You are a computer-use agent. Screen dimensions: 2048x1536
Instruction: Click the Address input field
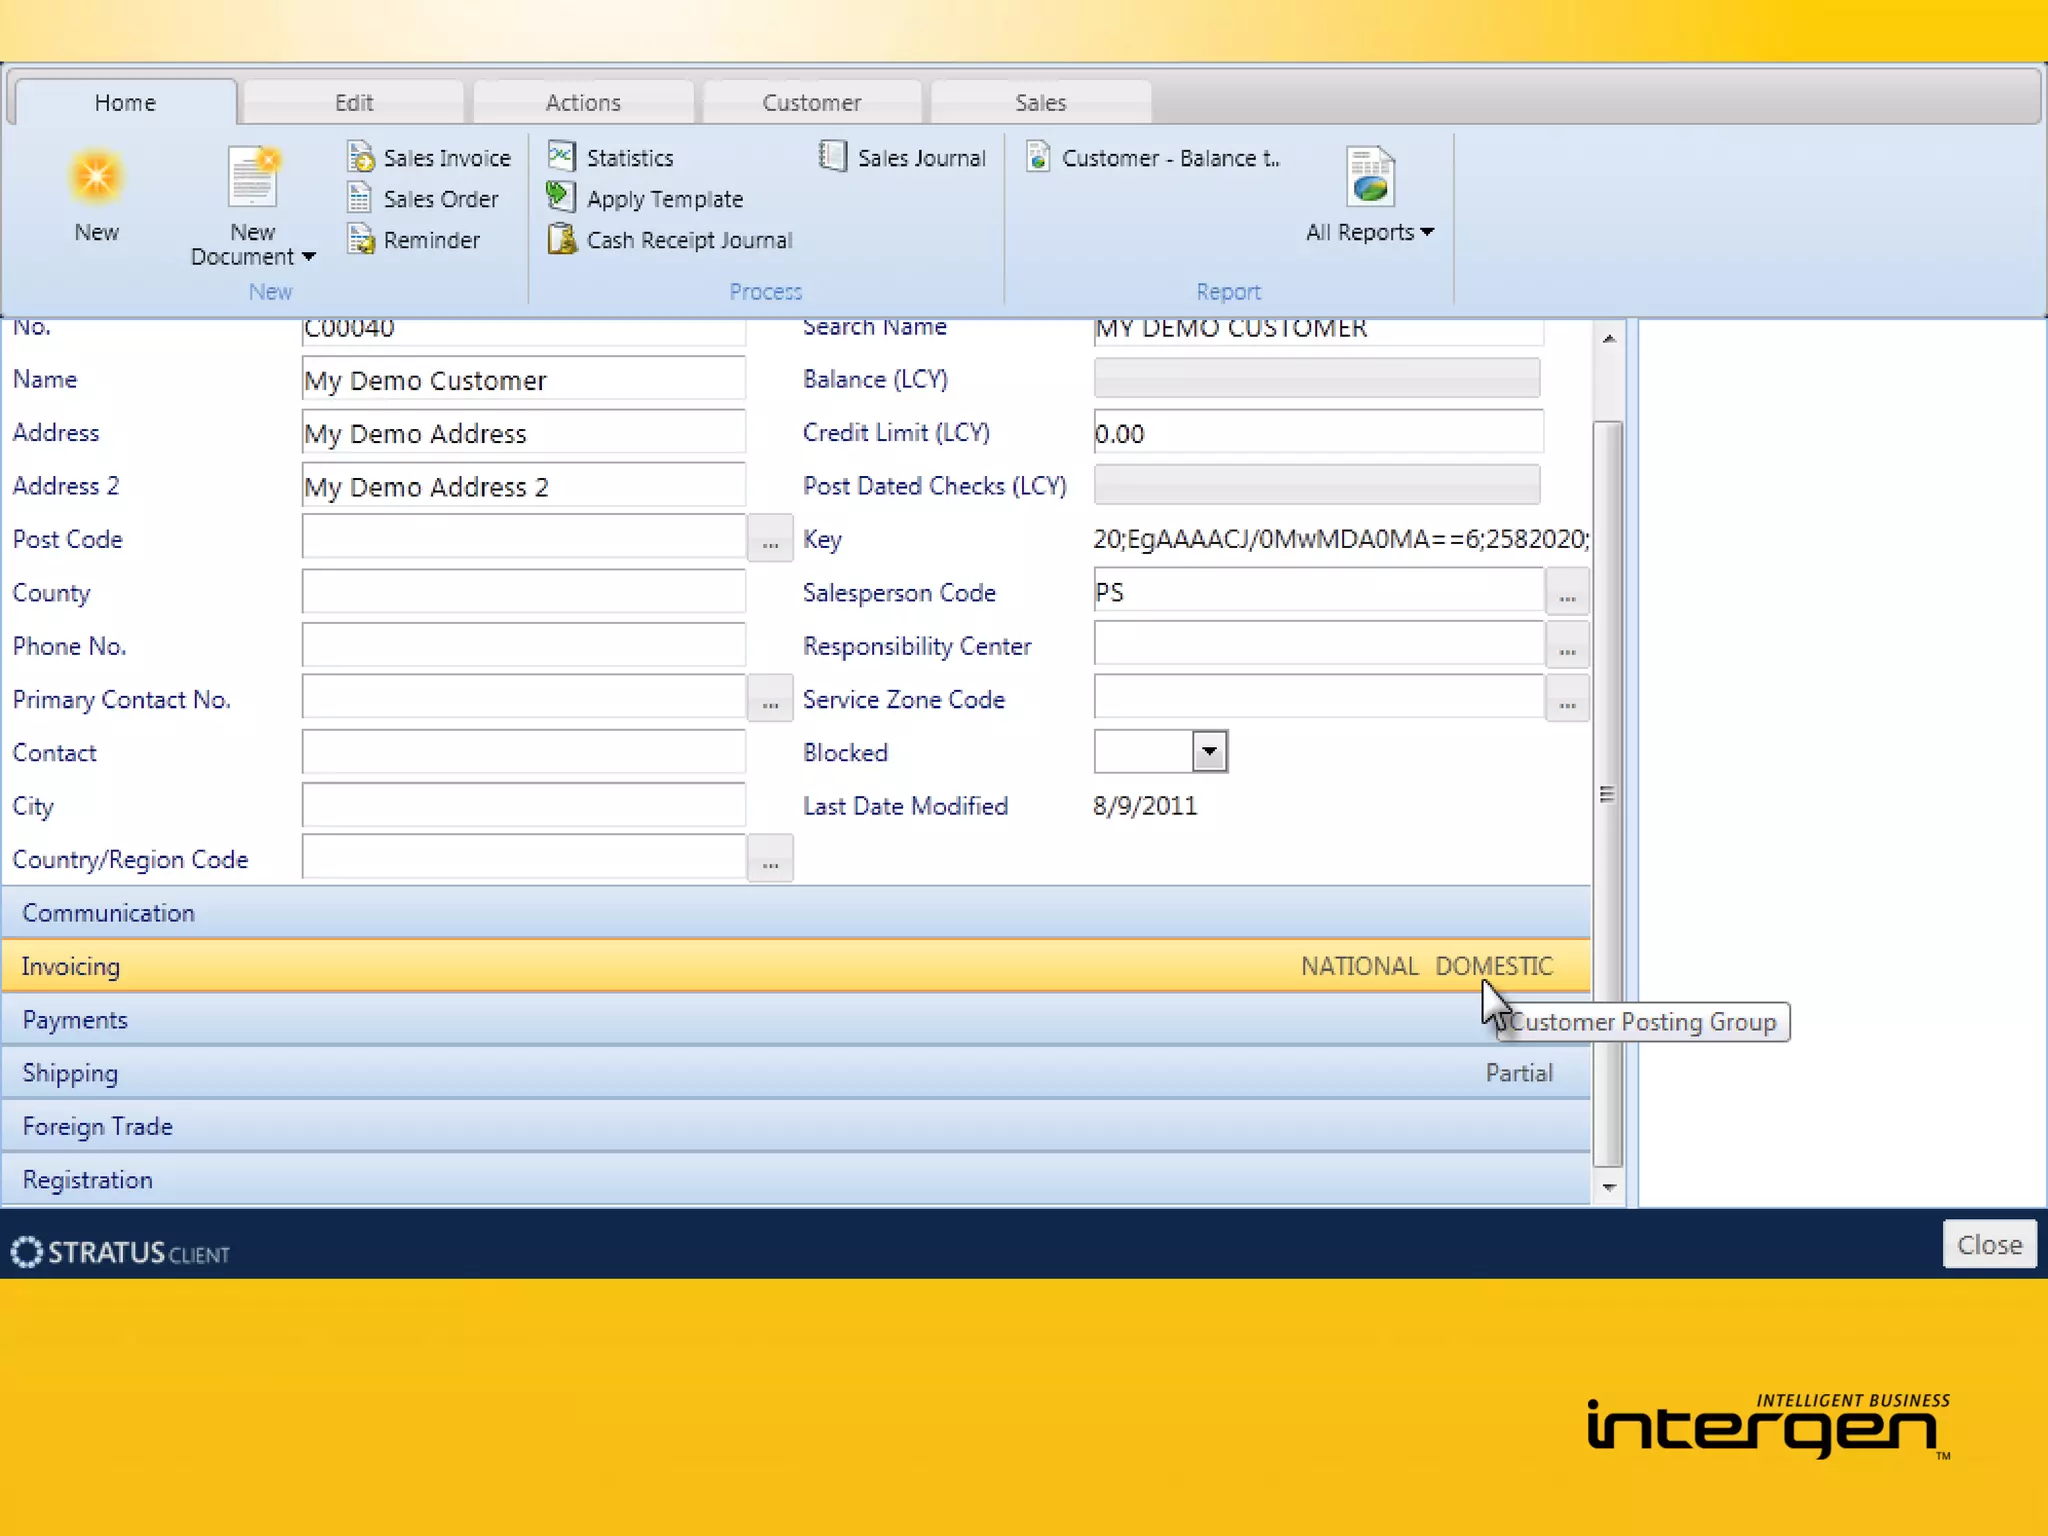(523, 432)
